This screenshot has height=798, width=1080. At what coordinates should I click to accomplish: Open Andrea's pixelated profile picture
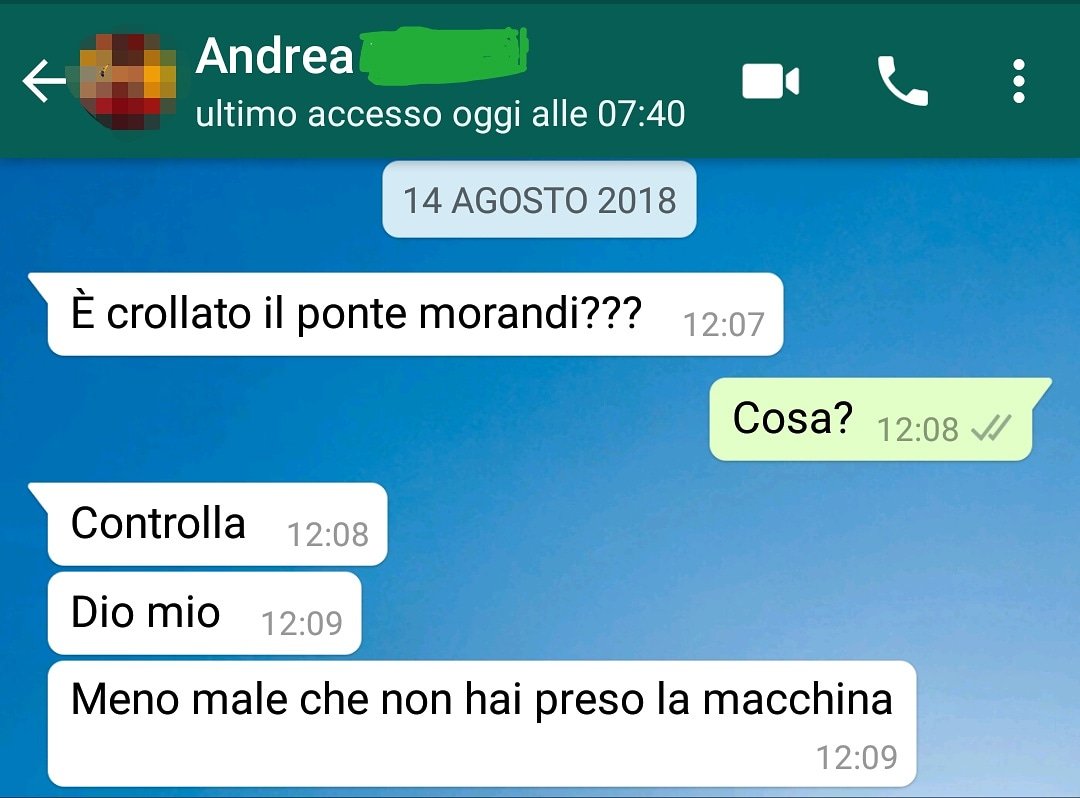pos(128,81)
